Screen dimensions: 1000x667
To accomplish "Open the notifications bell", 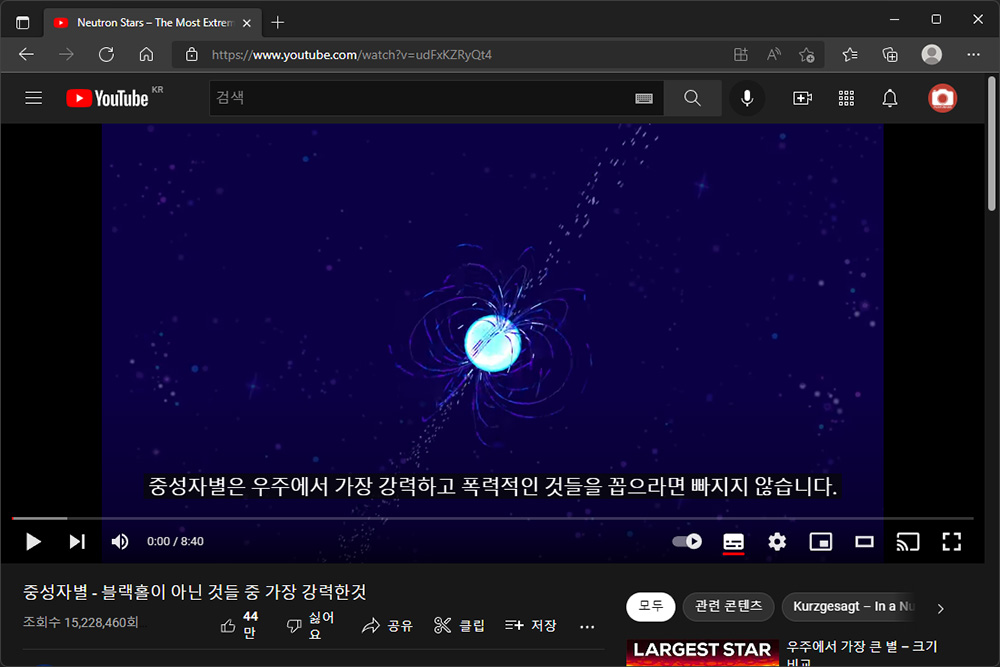I will (x=890, y=98).
